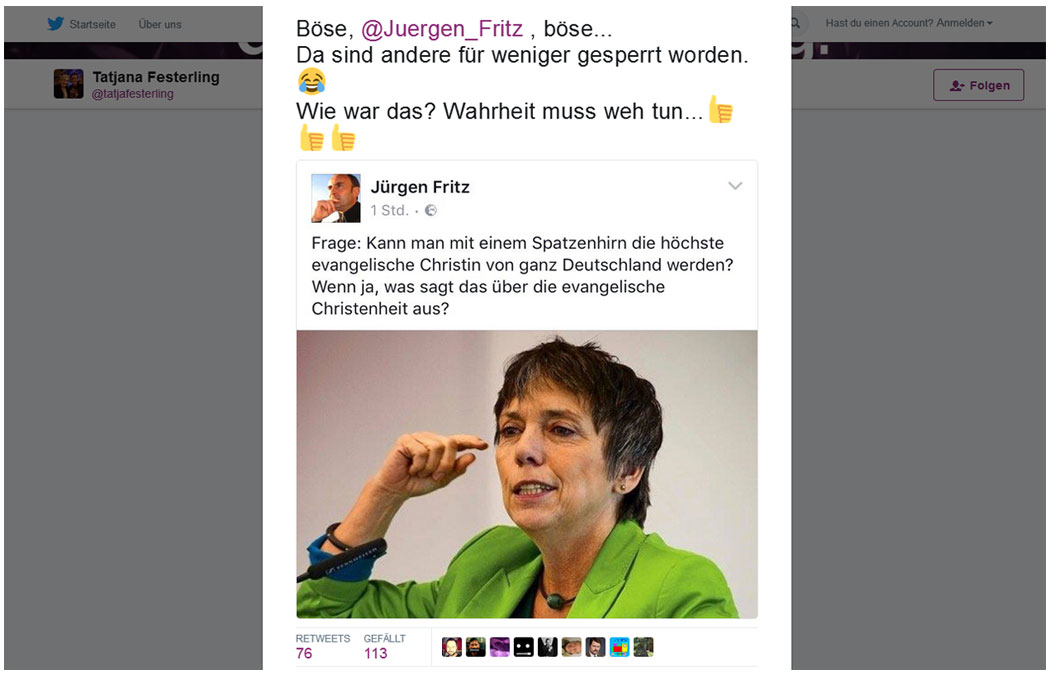The width and height of the screenshot is (1050, 676).
Task: Click the black robot-face liker avatar
Action: tap(524, 647)
